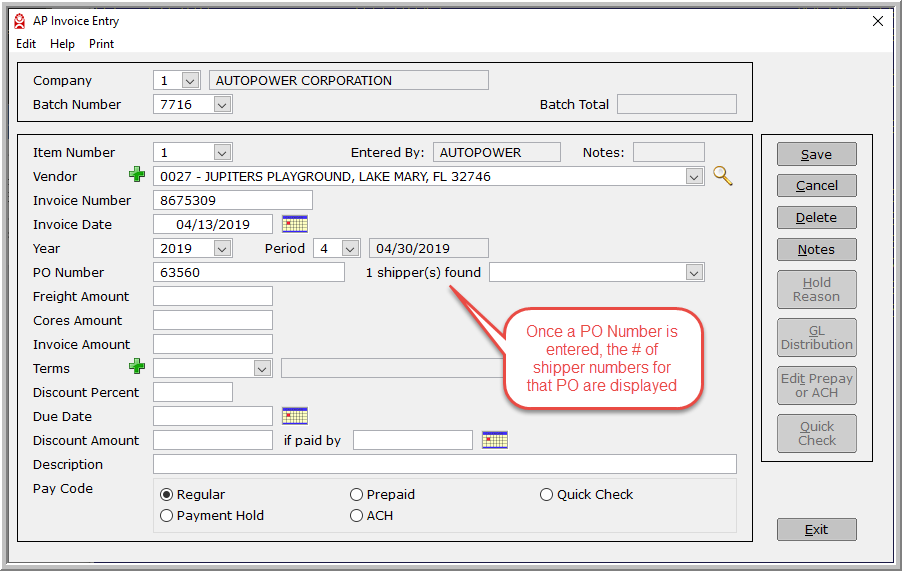Open the 'if paid by' calendar icon
This screenshot has width=902, height=571.
(x=495, y=440)
